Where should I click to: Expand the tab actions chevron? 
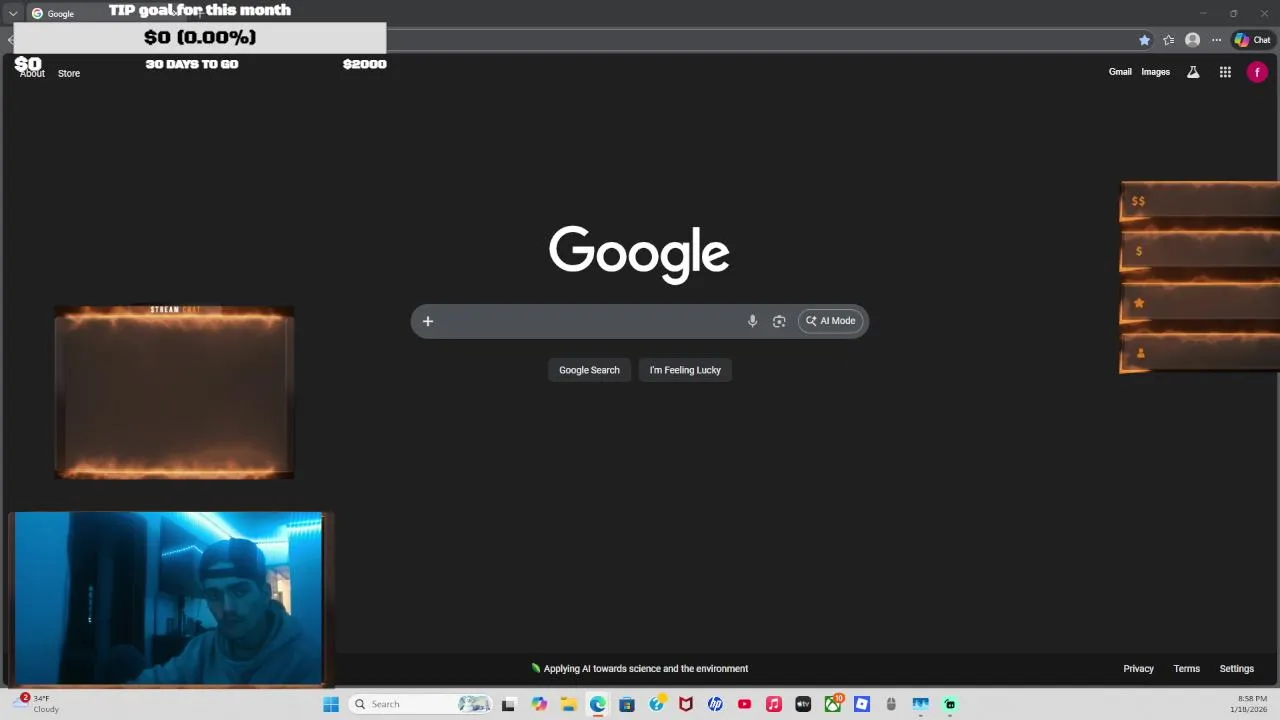click(x=13, y=14)
